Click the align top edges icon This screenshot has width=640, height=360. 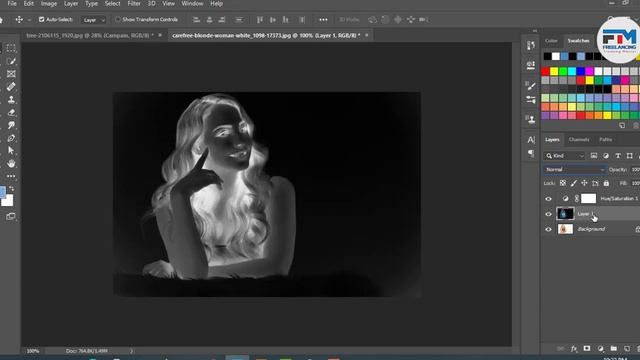pyautogui.click(x=260, y=20)
